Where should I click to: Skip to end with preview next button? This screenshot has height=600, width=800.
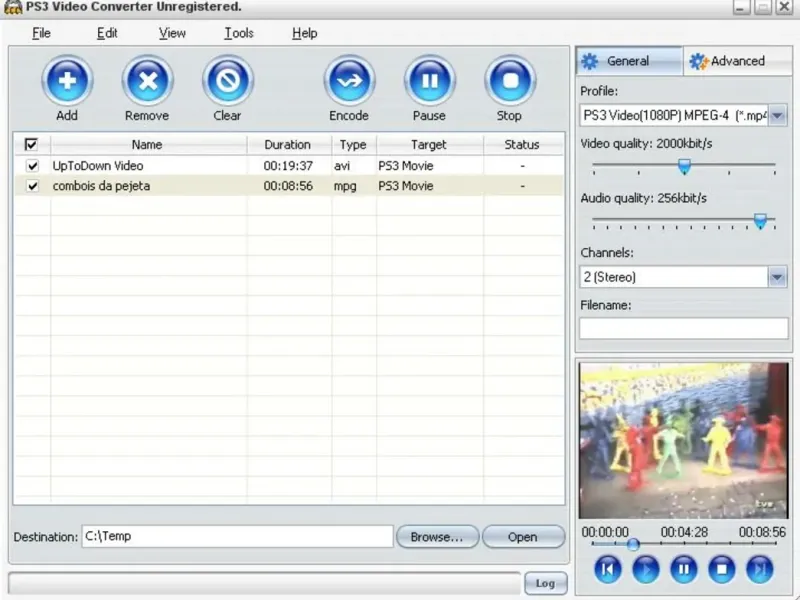click(x=760, y=569)
